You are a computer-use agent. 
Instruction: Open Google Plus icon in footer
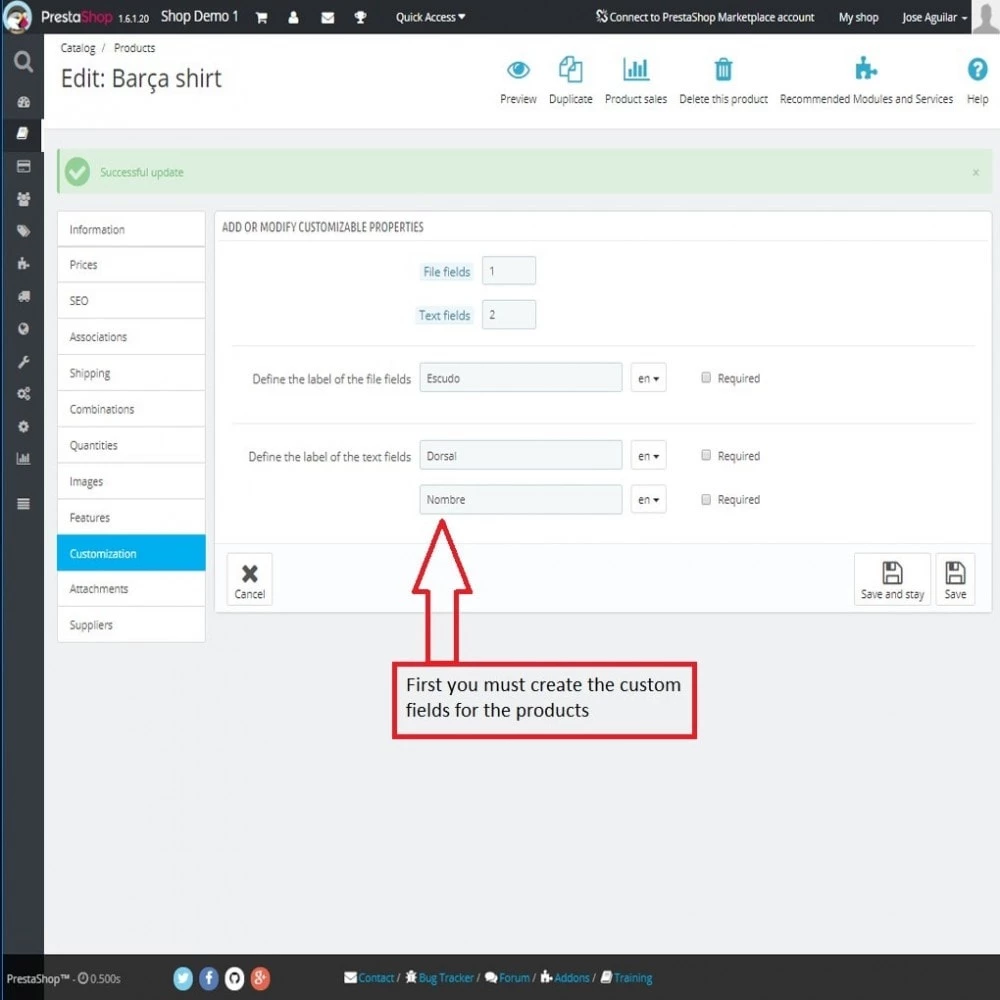tap(260, 978)
